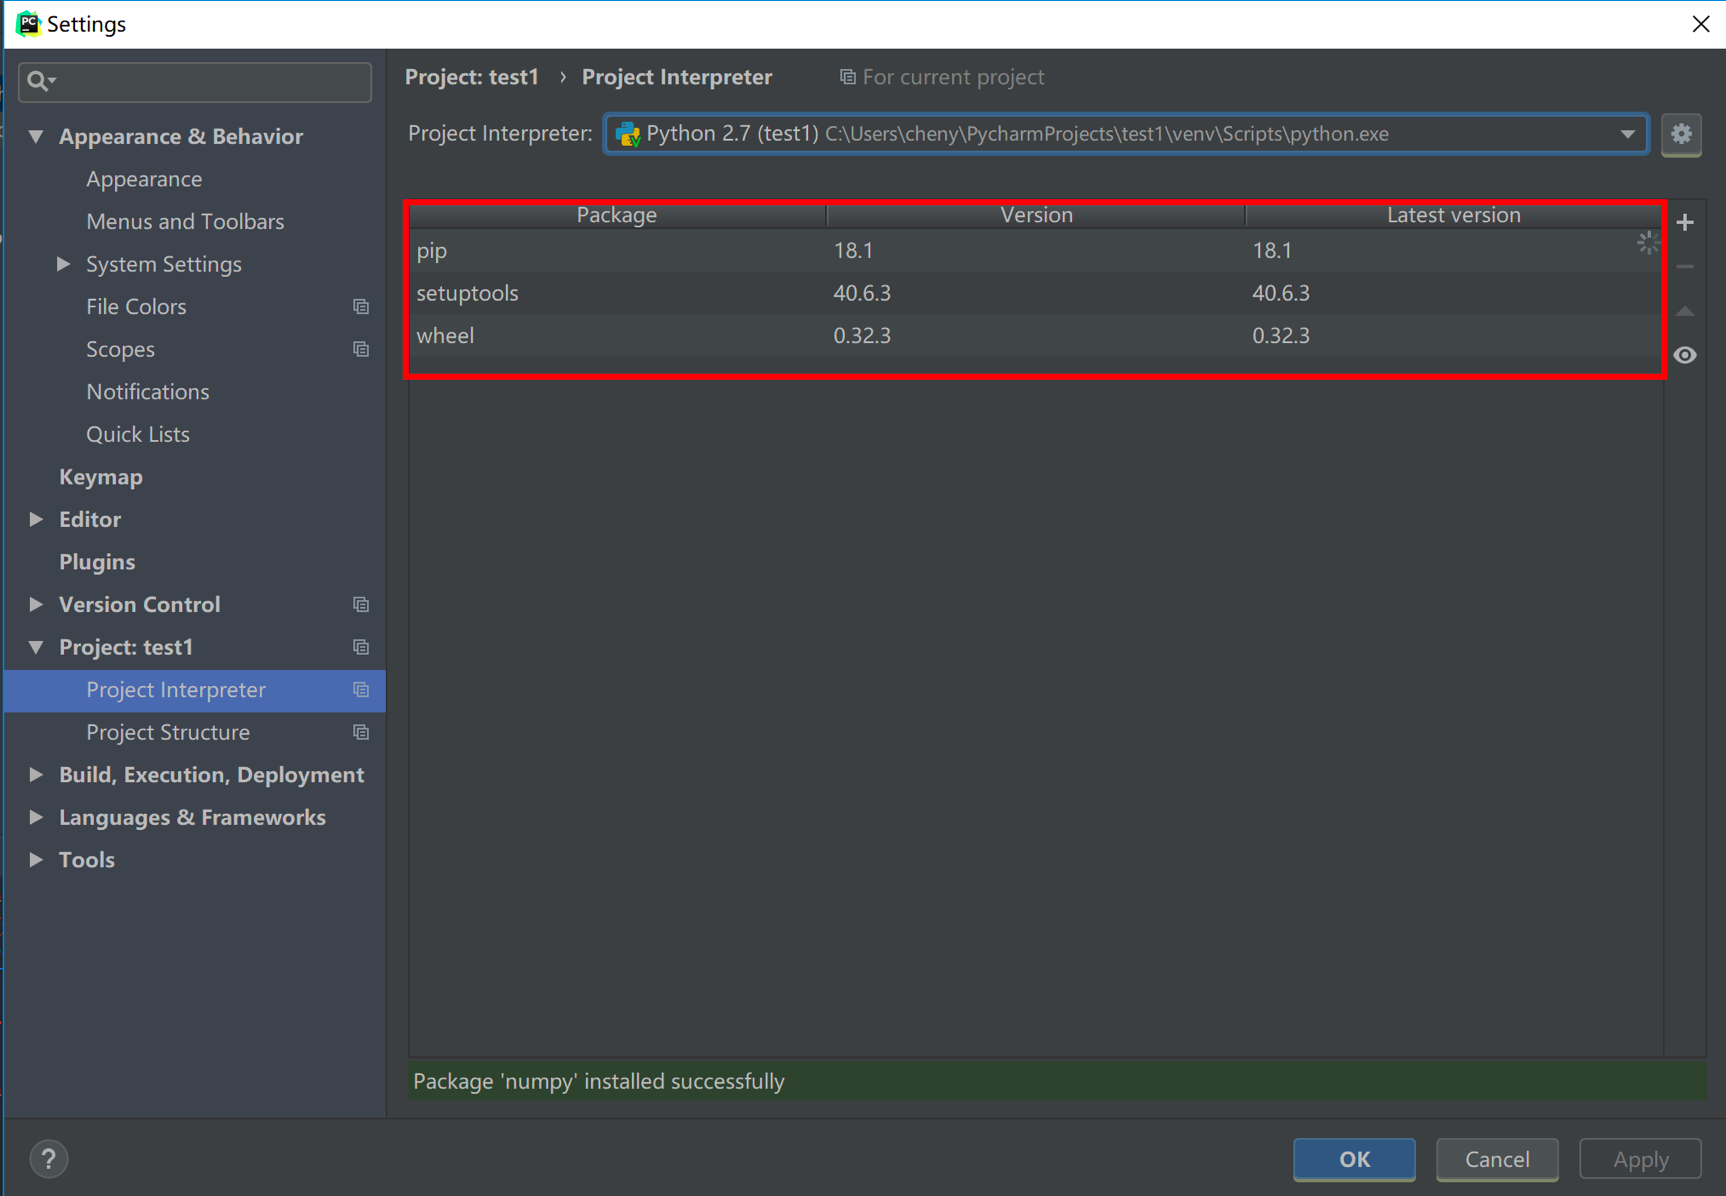
Task: Click project-level icon beside Scopes
Action: click(361, 349)
